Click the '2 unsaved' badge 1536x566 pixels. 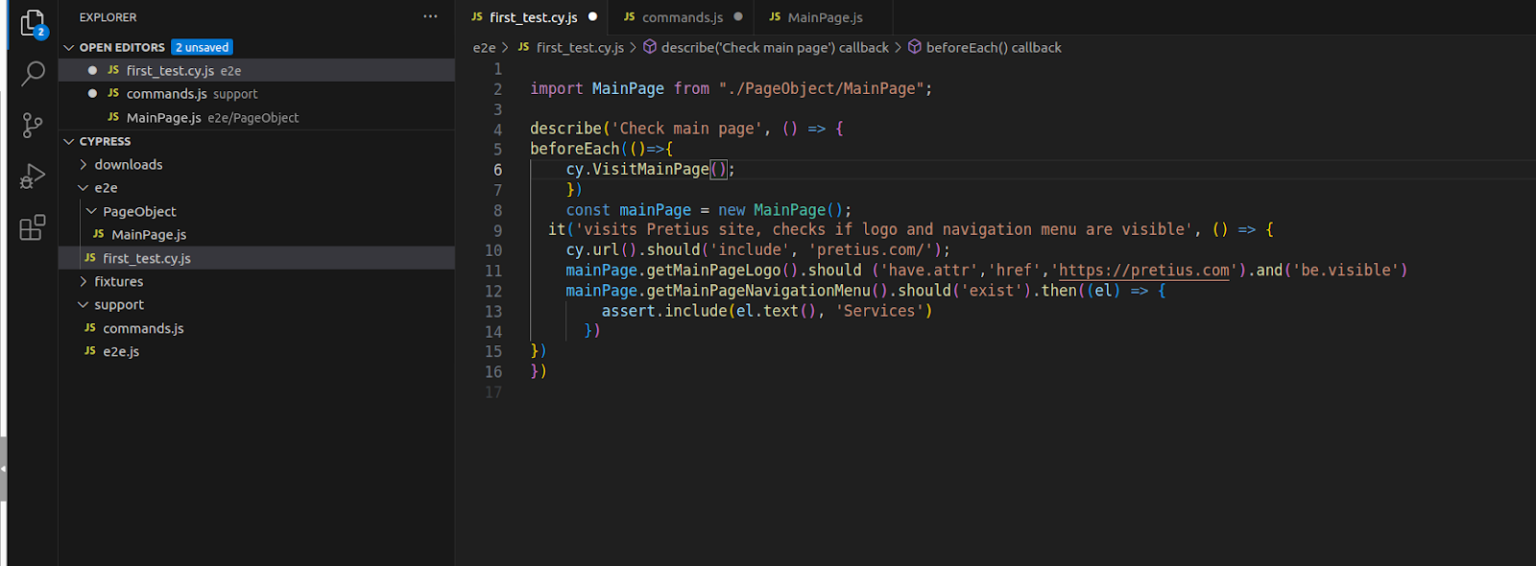[x=202, y=47]
